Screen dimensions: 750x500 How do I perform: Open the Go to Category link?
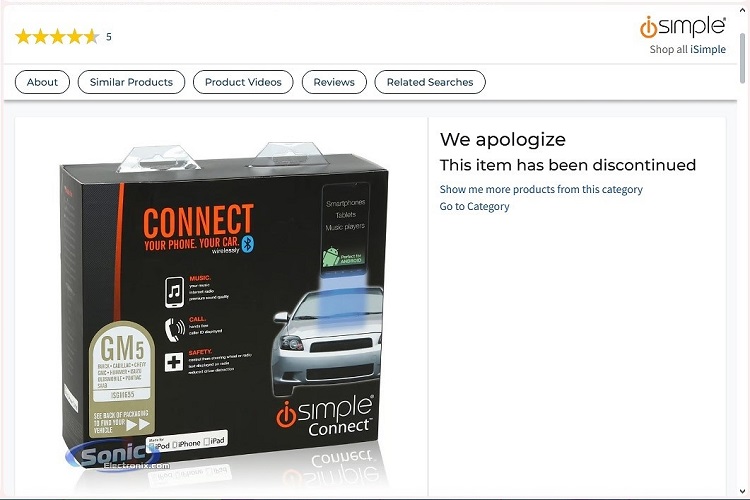474,207
